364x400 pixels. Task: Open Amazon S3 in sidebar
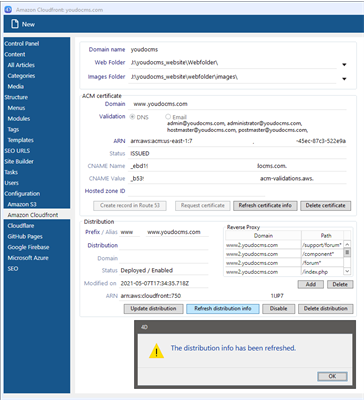click(x=22, y=204)
